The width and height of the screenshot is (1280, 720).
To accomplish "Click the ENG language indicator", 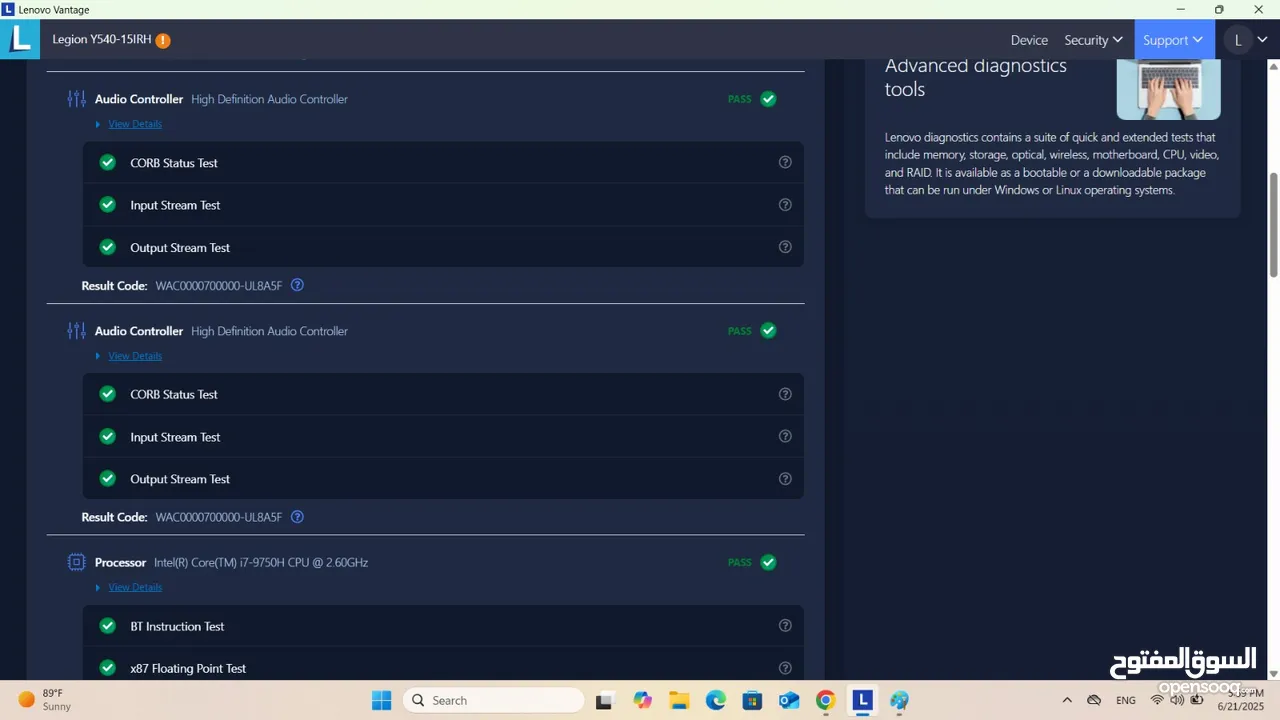I will click(1125, 700).
